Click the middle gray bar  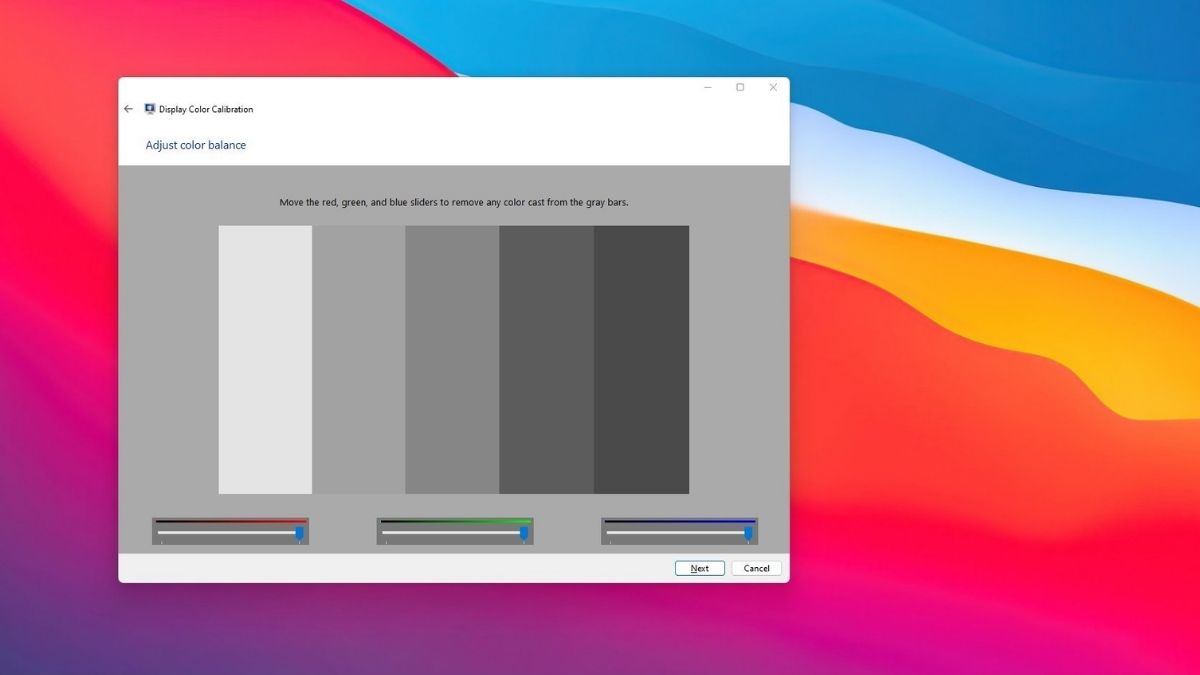(452, 360)
